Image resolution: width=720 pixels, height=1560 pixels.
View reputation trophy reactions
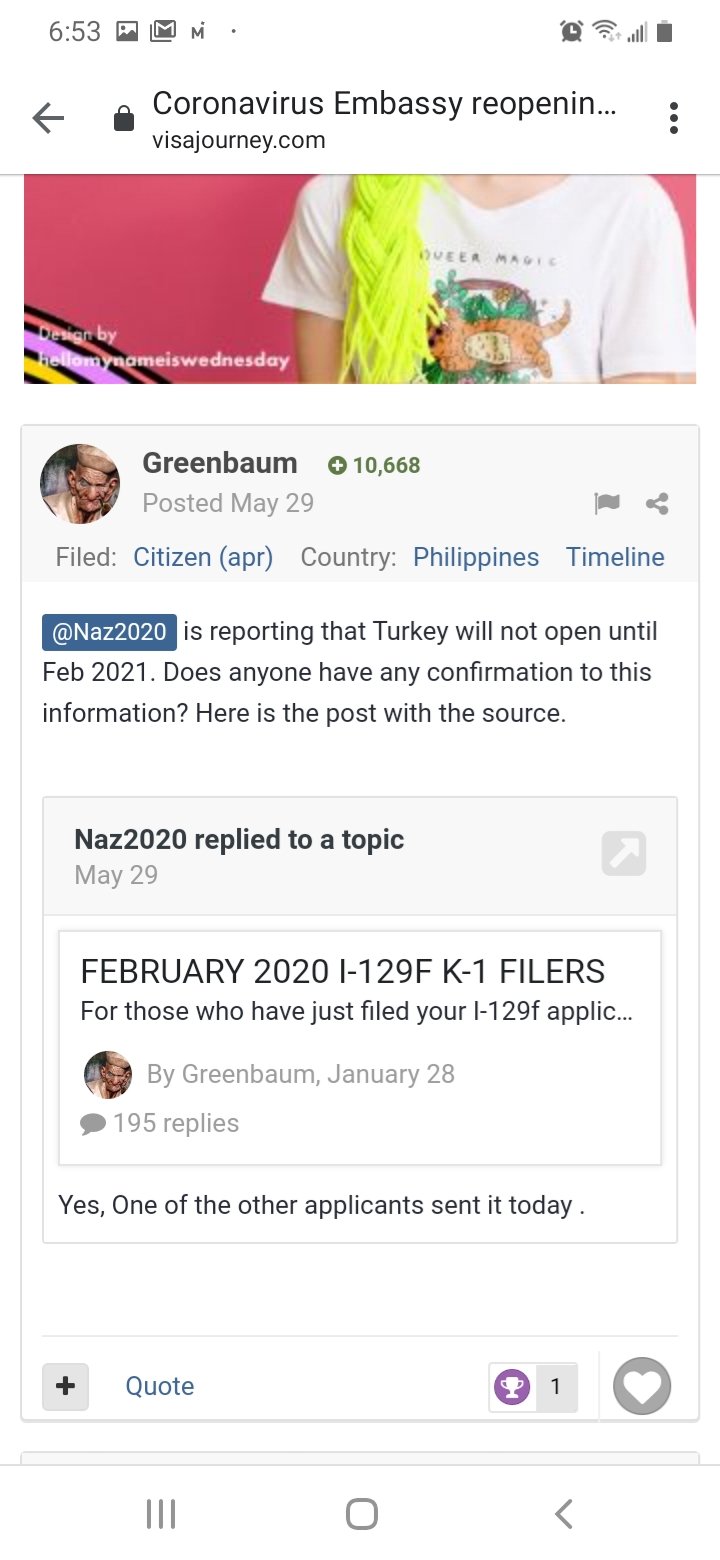click(533, 1387)
